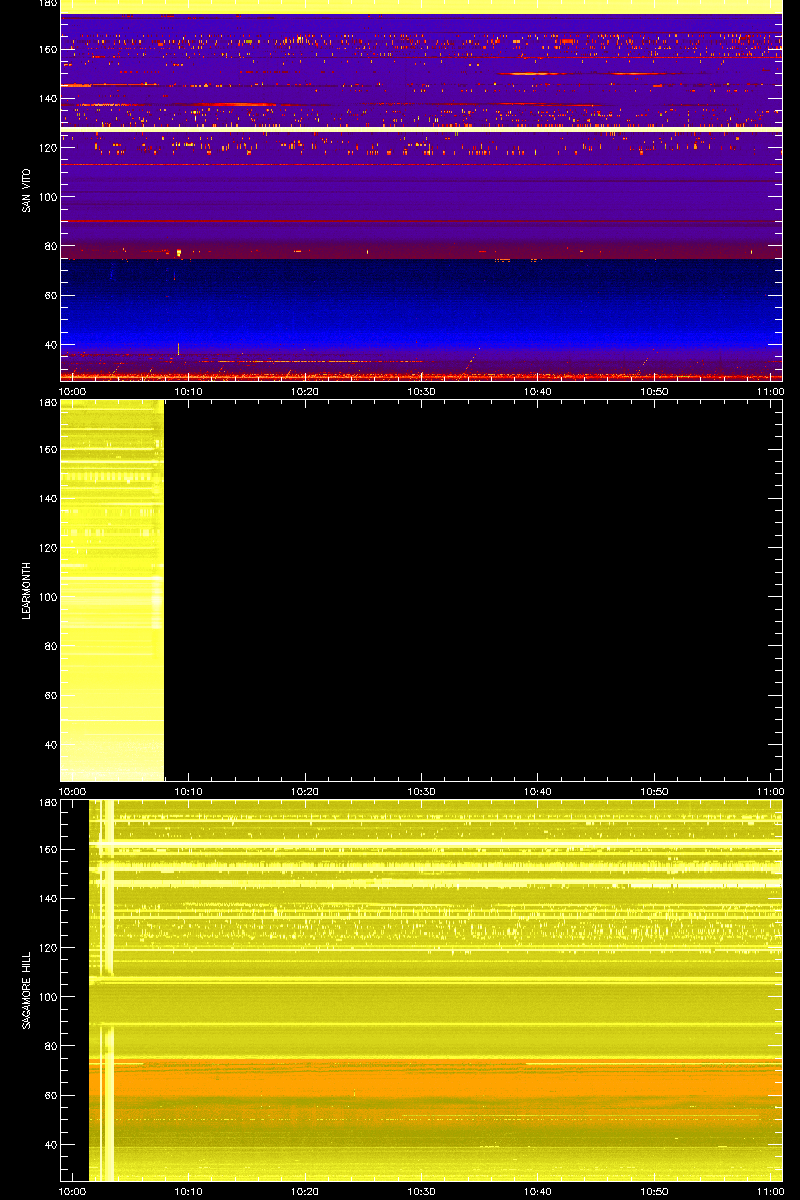Click the 10:20 time label under Learmonth
The width and height of the screenshot is (800, 1200).
305,792
